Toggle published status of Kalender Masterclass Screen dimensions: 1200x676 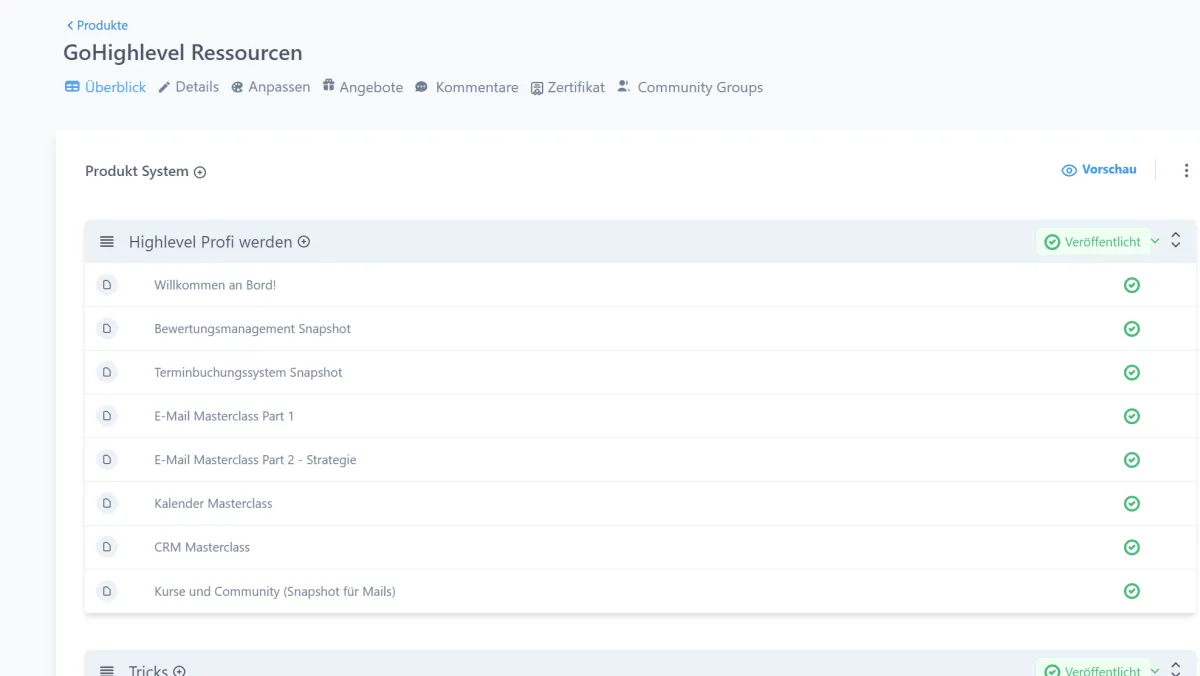click(1132, 503)
